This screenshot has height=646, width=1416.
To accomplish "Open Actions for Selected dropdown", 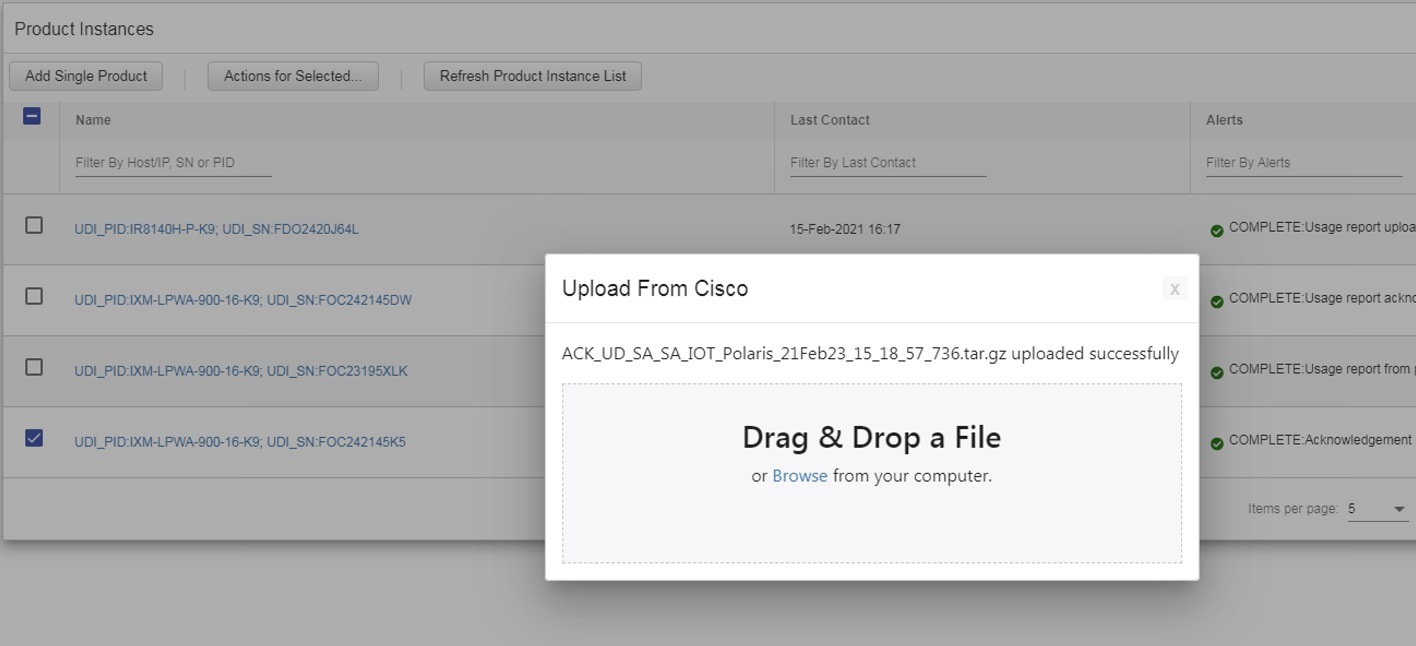I will click(x=293, y=76).
